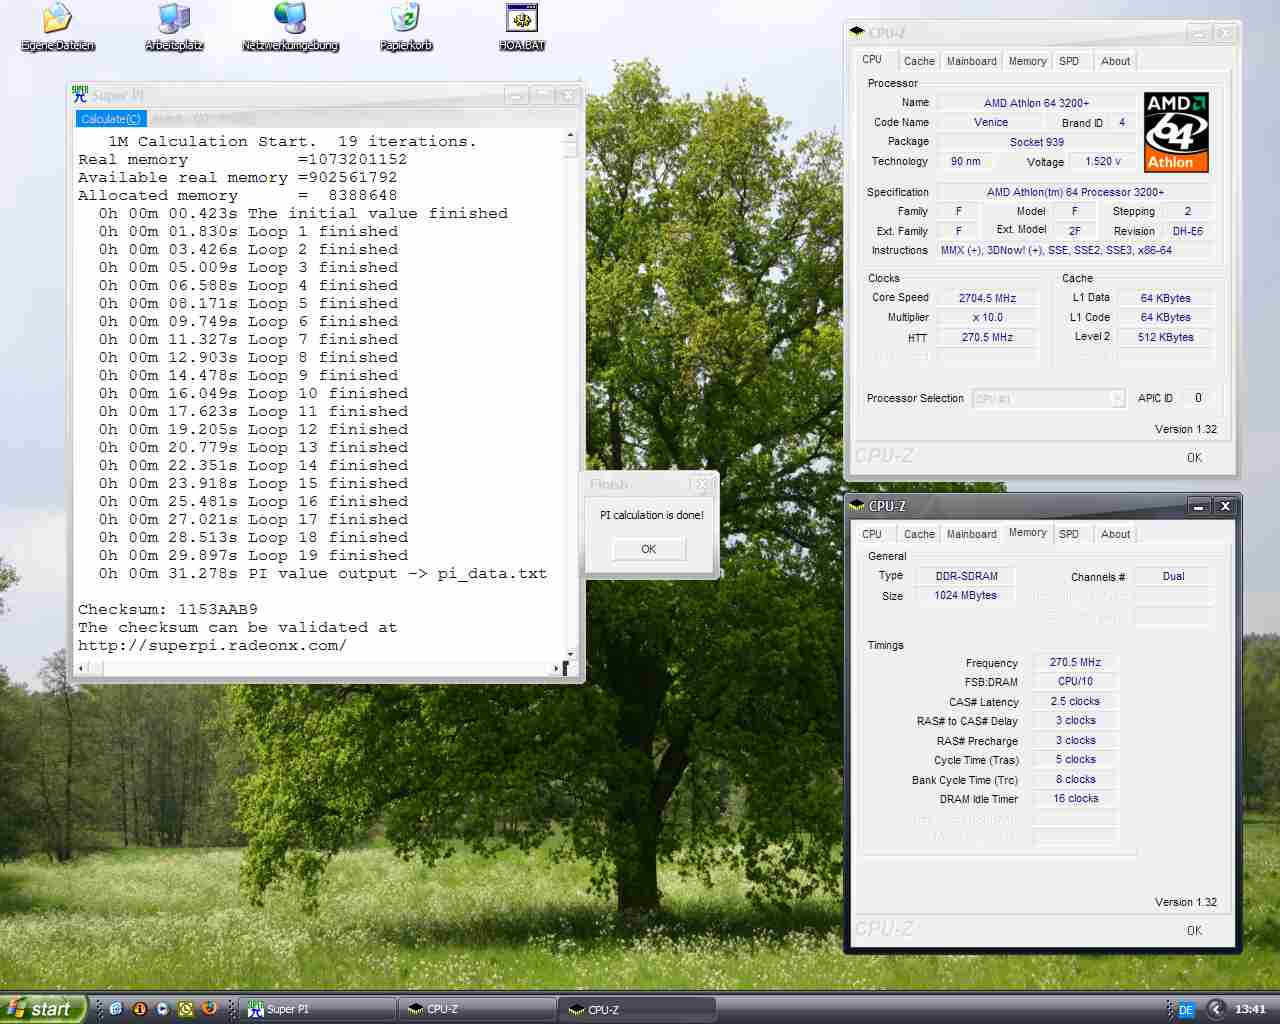Viewport: 1280px width, 1024px height.
Task: Select Memory tab in top CPU-Z
Action: tap(1027, 61)
